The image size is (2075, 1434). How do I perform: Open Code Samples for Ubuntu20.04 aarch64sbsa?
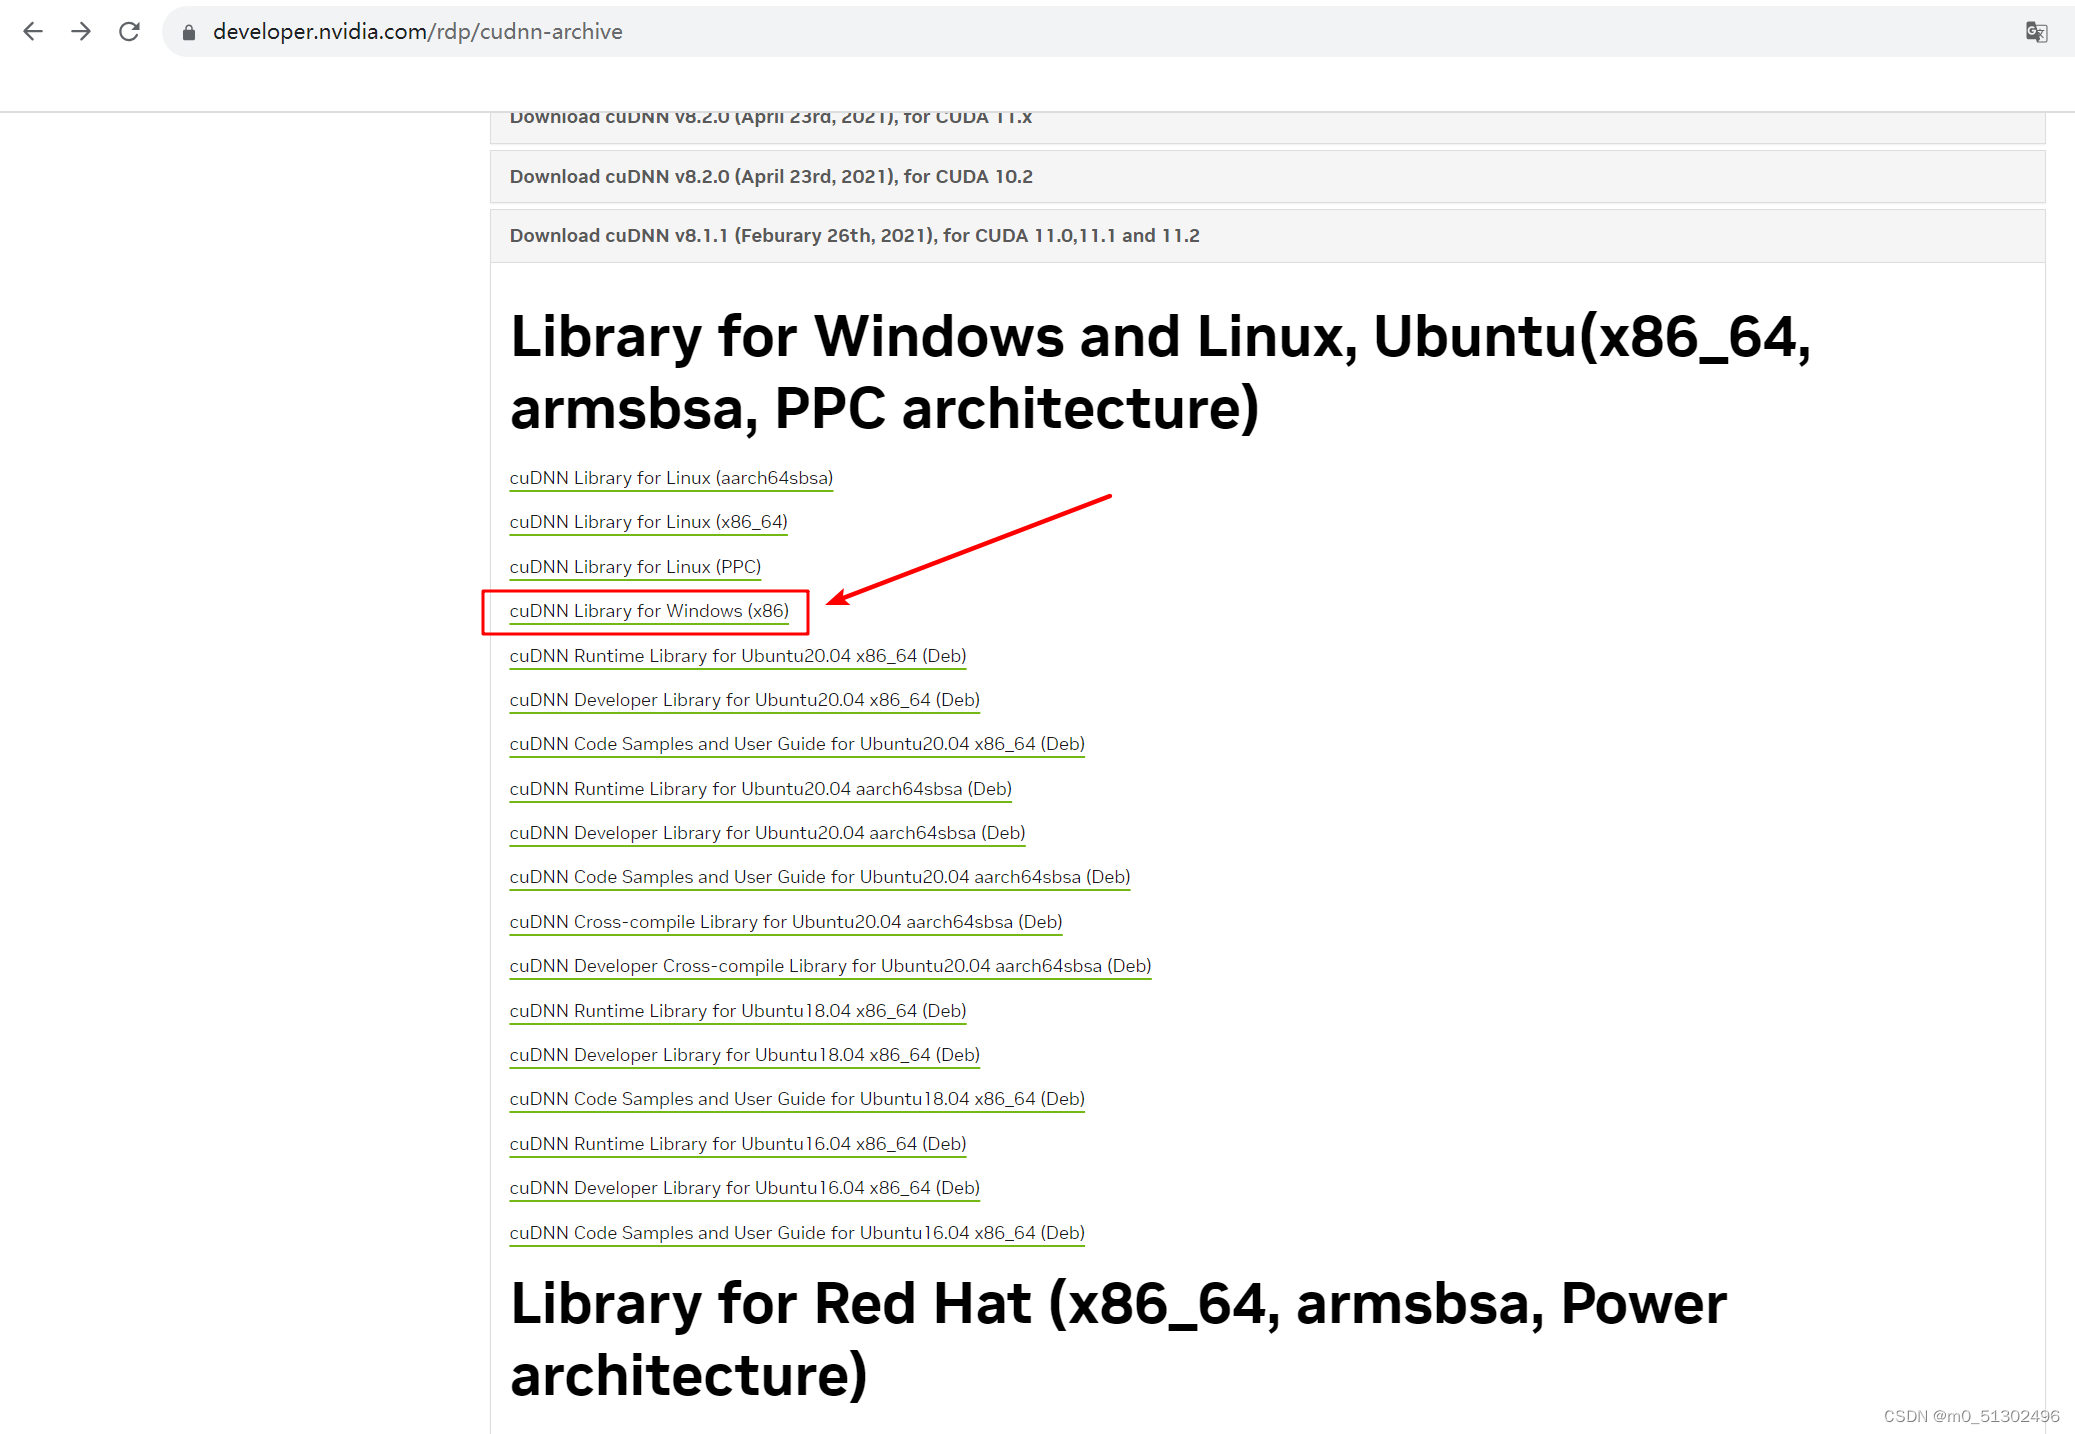[818, 876]
